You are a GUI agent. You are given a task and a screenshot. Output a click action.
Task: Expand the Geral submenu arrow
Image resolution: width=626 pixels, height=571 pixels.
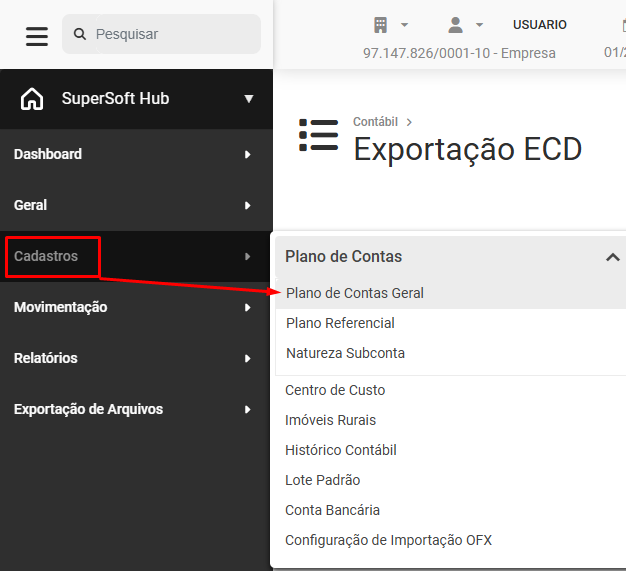point(248,206)
